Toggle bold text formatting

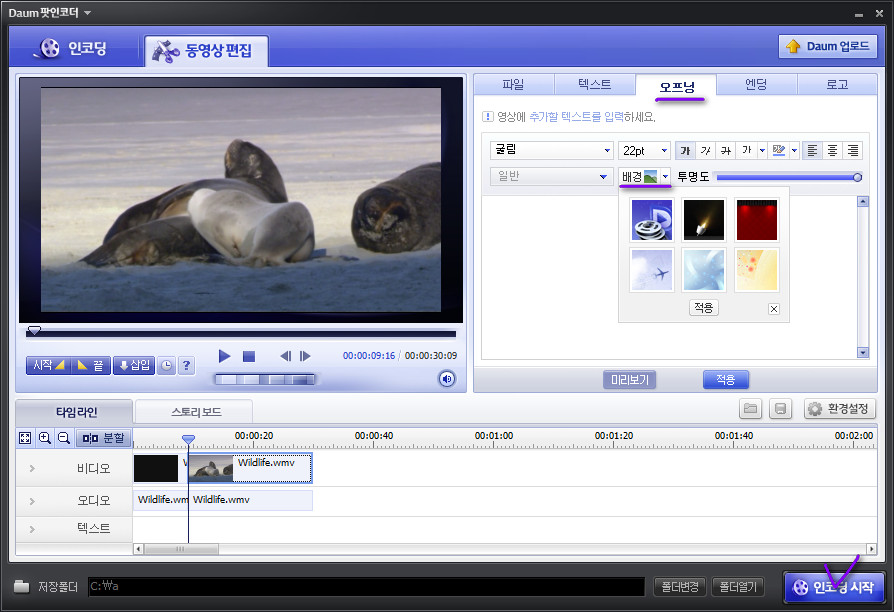pos(685,151)
